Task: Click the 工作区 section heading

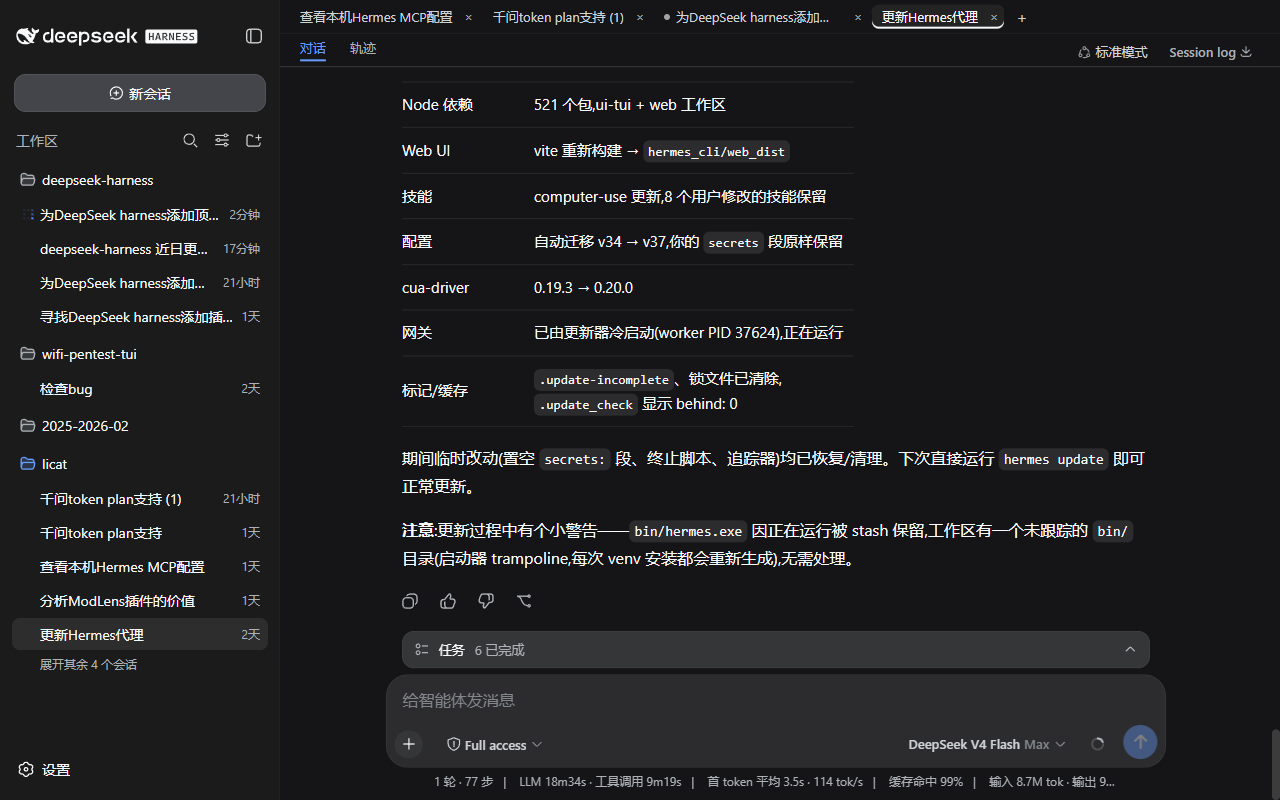Action: (37, 141)
